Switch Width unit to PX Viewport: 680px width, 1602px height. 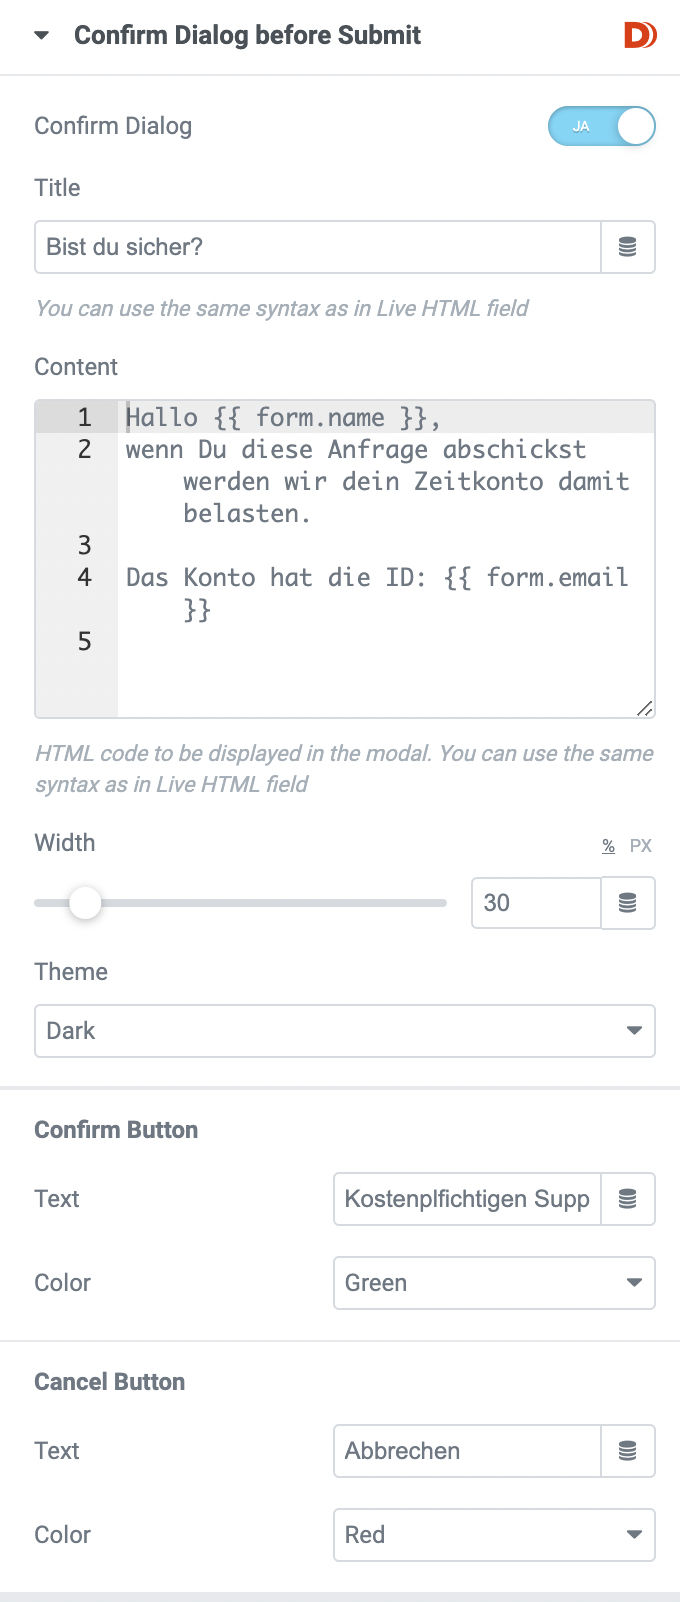click(x=640, y=846)
